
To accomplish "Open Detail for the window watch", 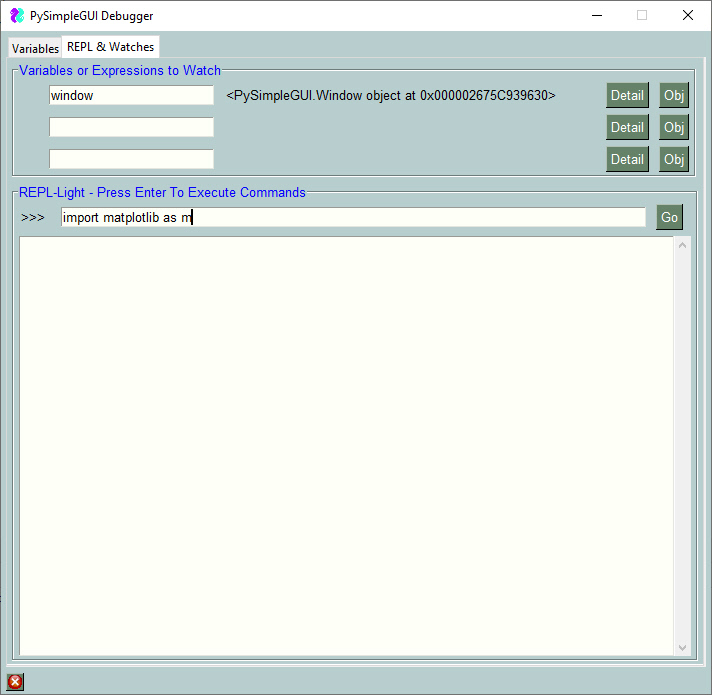I will tap(627, 95).
